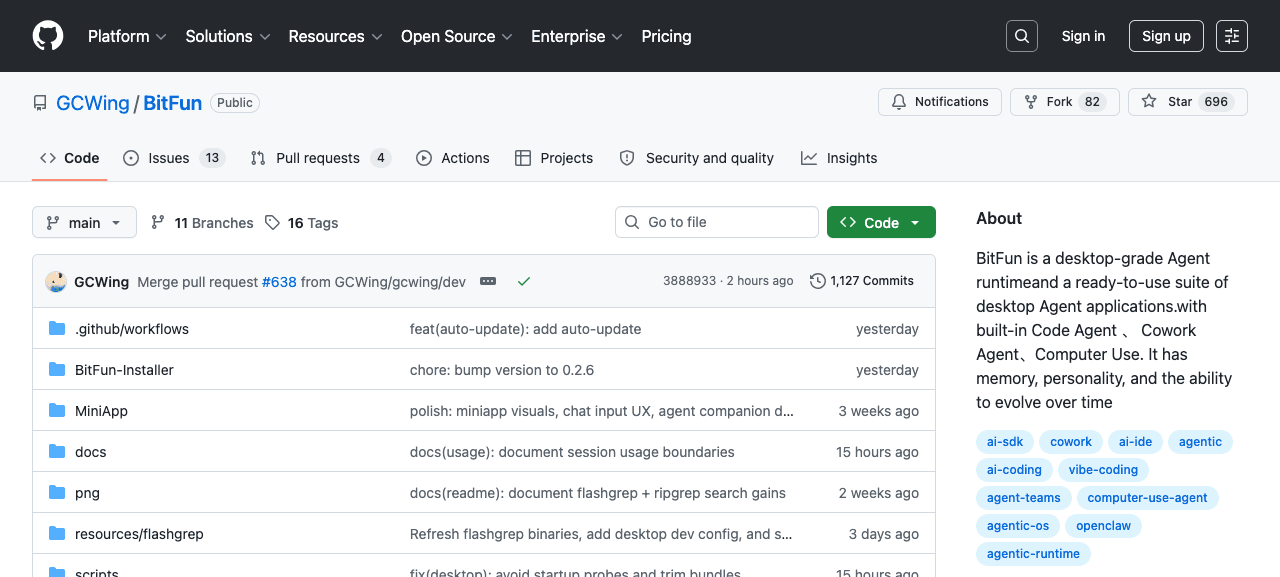
Task: Click the folder icon for .github/workflows
Action: point(57,329)
